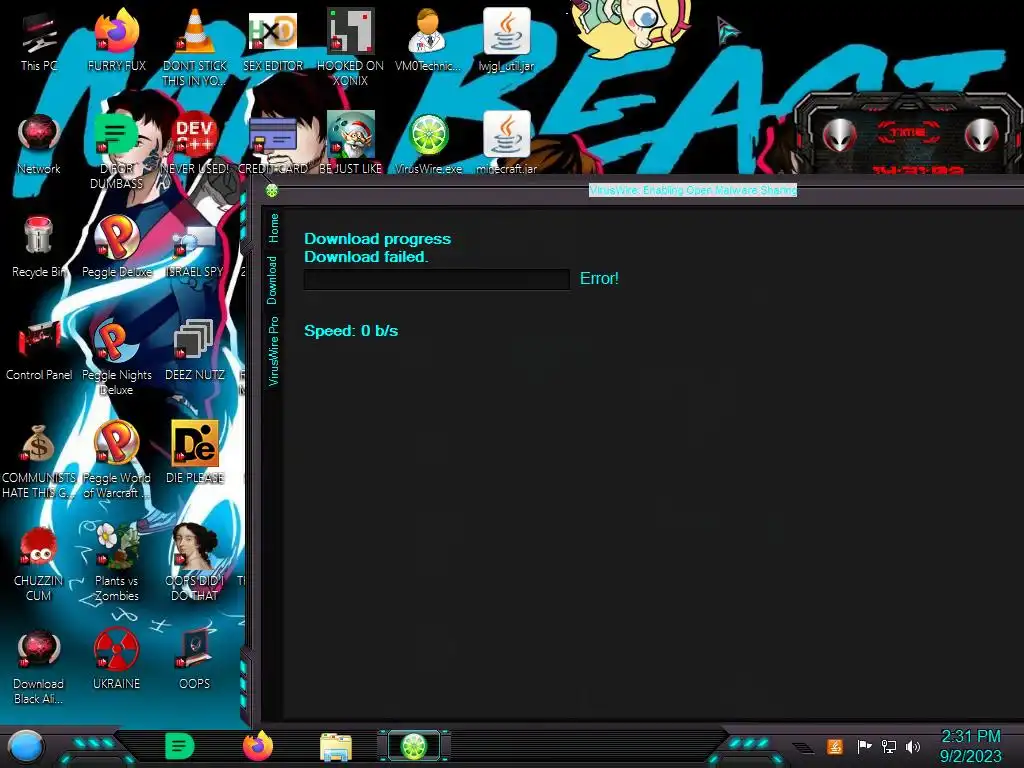
Task: Launch Peggle World of Warcraft shortcut
Action: 116,460
